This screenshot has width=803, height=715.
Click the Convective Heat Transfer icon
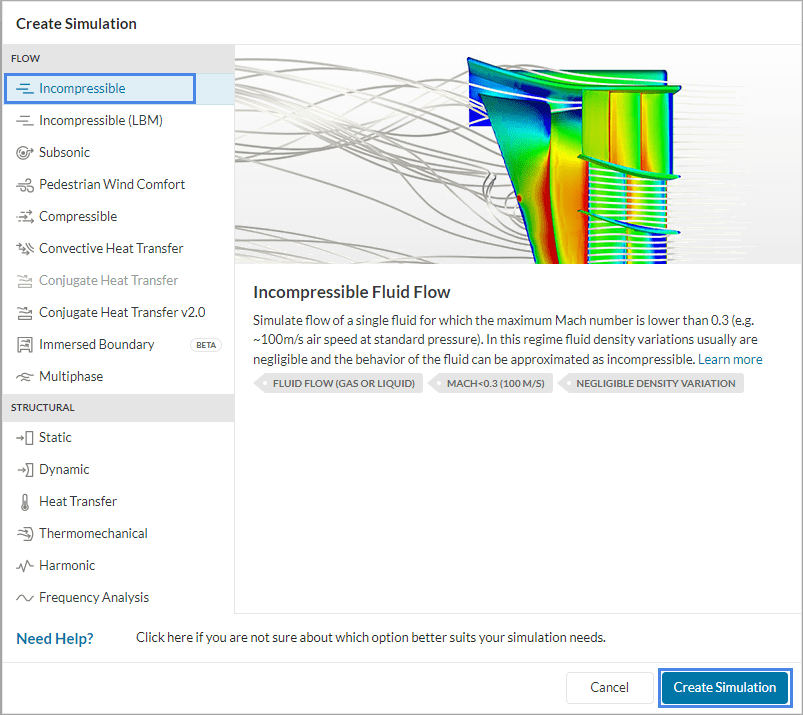[x=25, y=249]
